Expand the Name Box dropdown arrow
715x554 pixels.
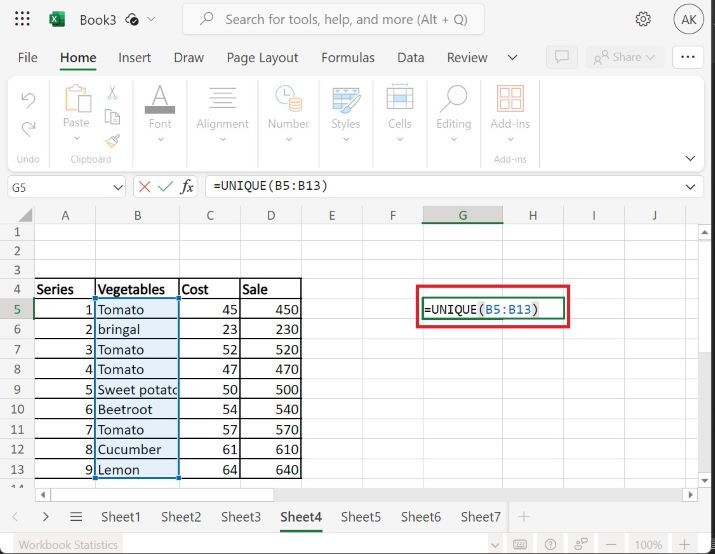(118, 187)
